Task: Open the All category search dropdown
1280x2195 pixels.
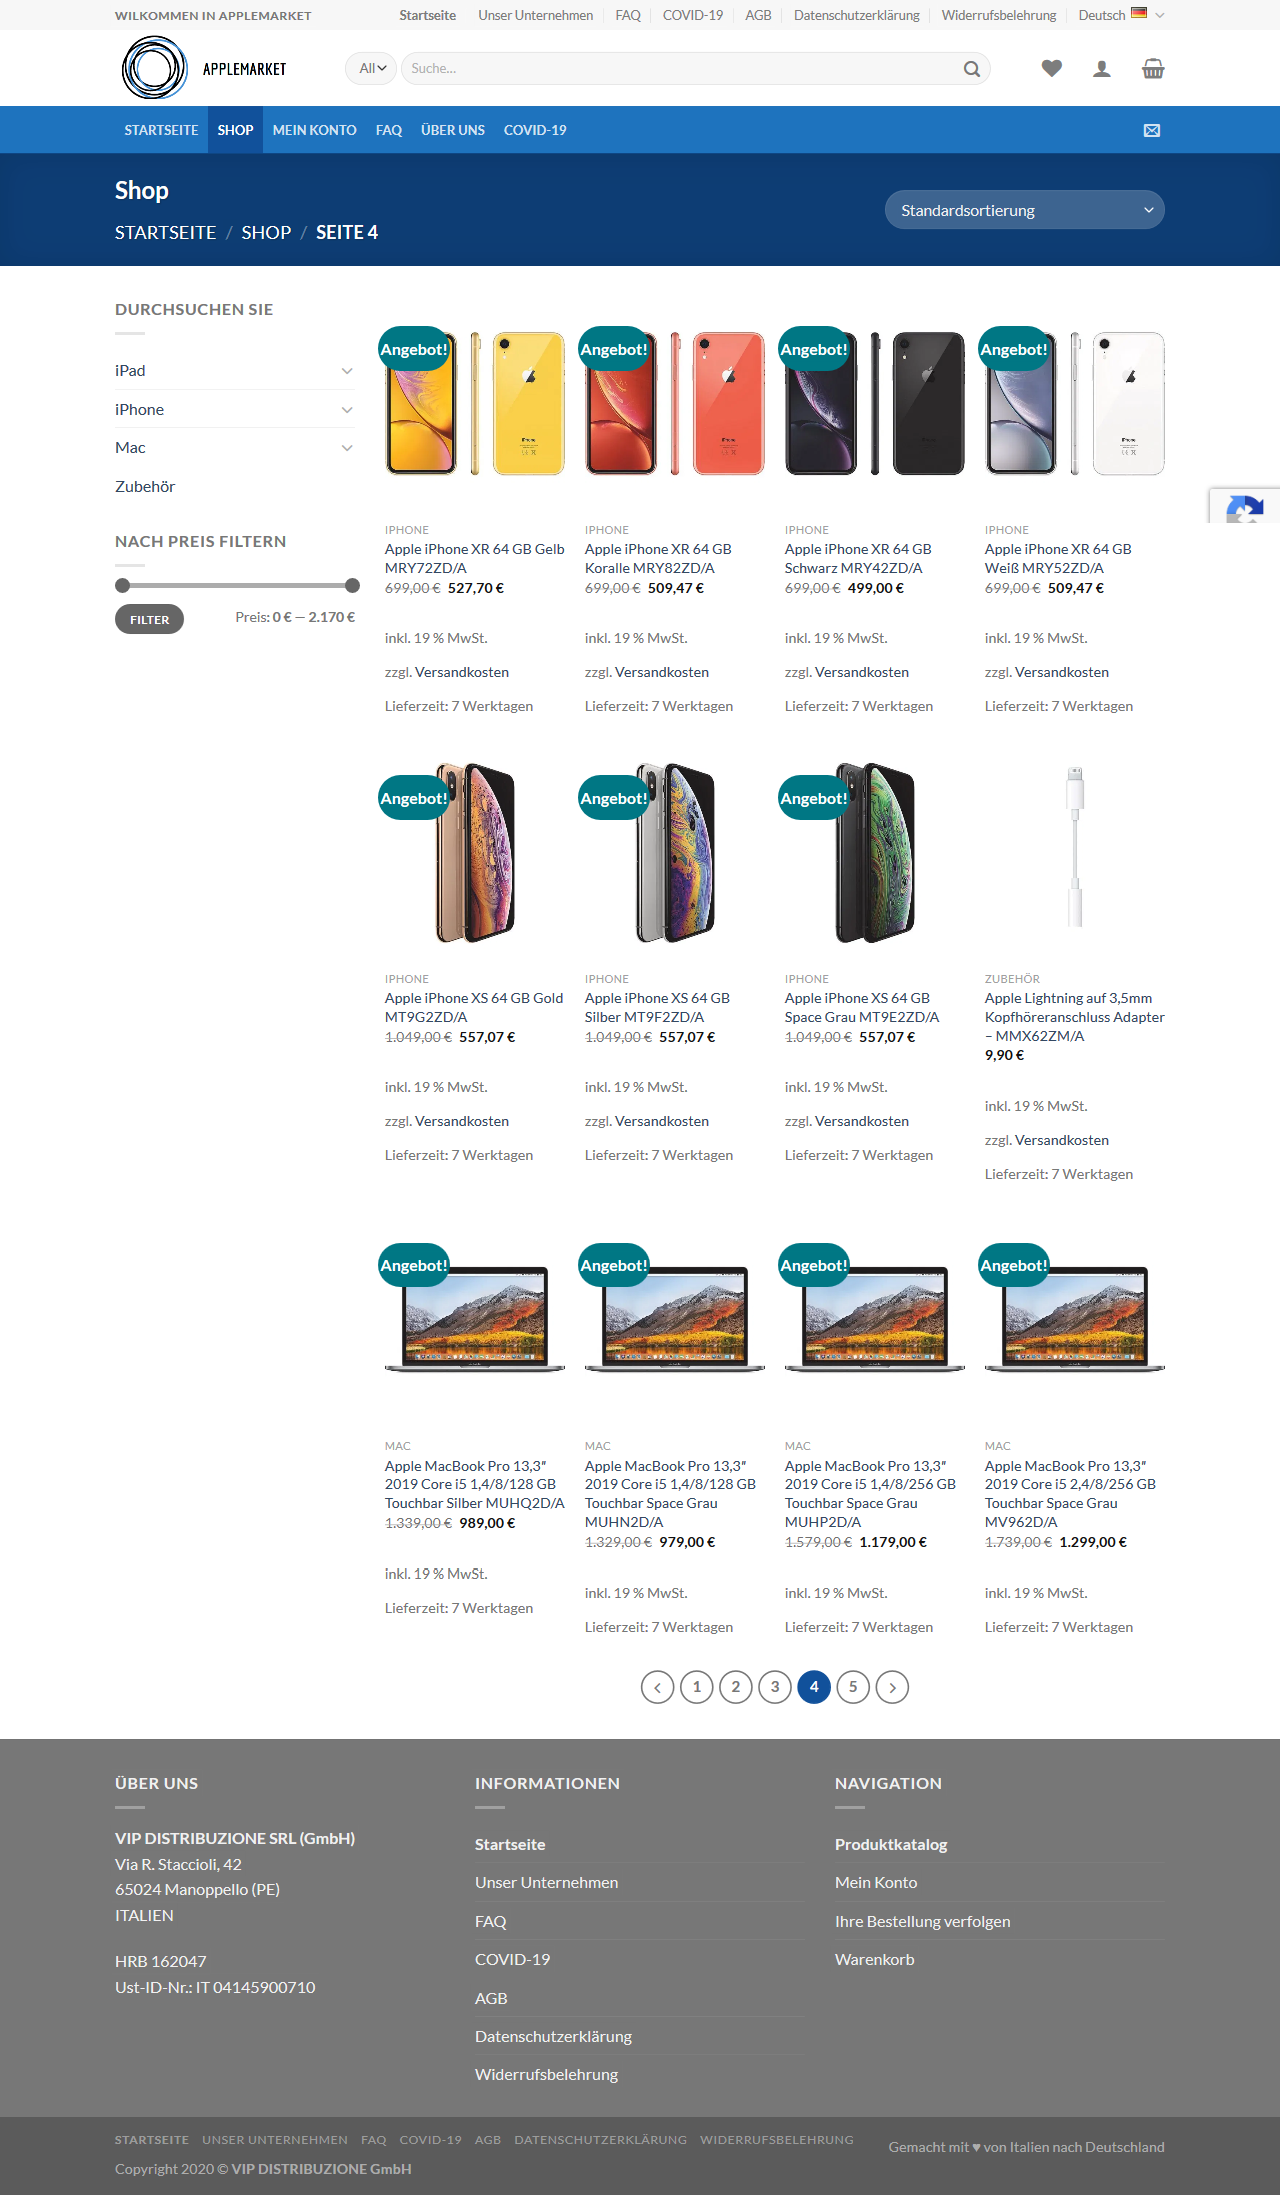Action: (371, 68)
